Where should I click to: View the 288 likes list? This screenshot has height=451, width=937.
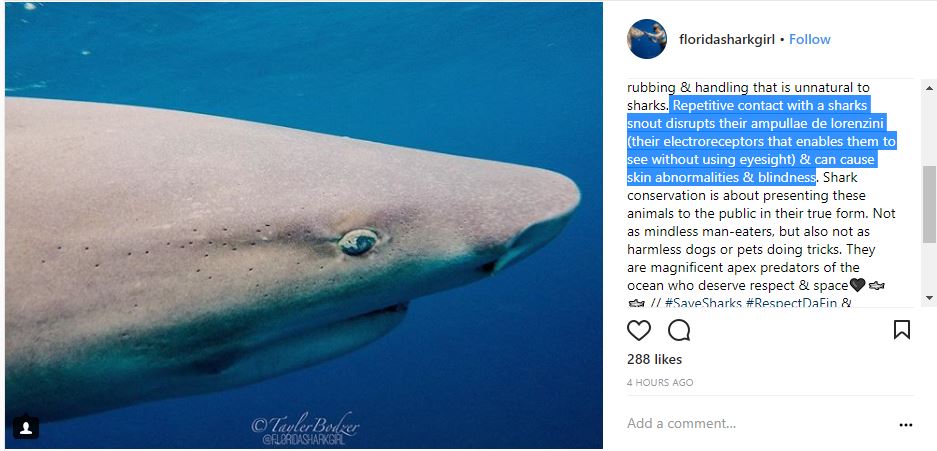pyautogui.click(x=654, y=359)
